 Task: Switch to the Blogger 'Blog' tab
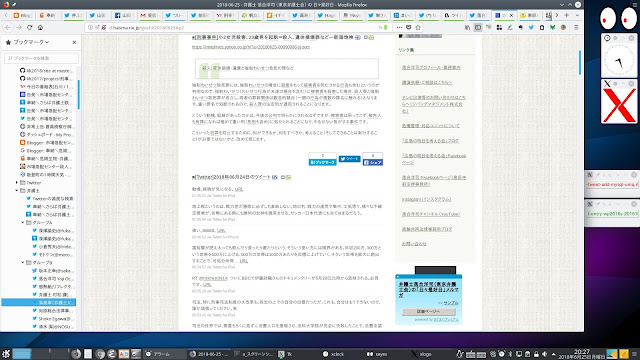22,15
